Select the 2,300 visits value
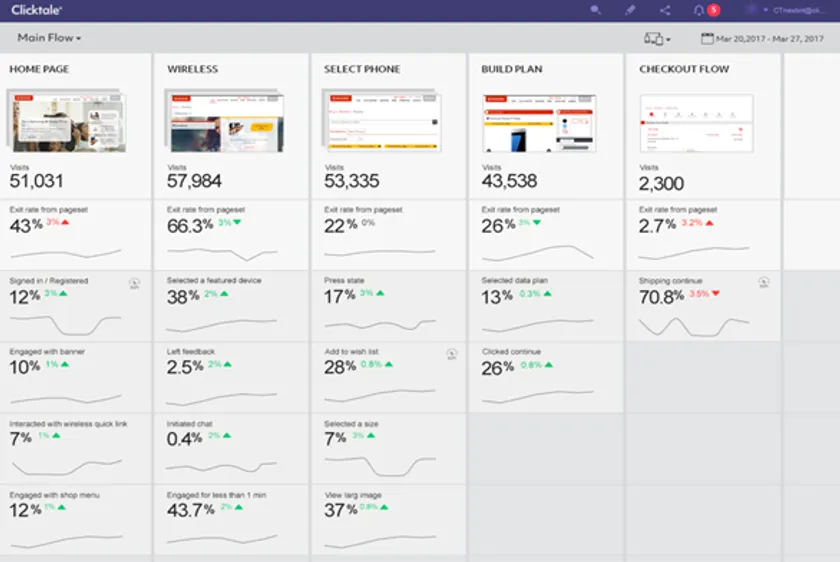 point(661,184)
